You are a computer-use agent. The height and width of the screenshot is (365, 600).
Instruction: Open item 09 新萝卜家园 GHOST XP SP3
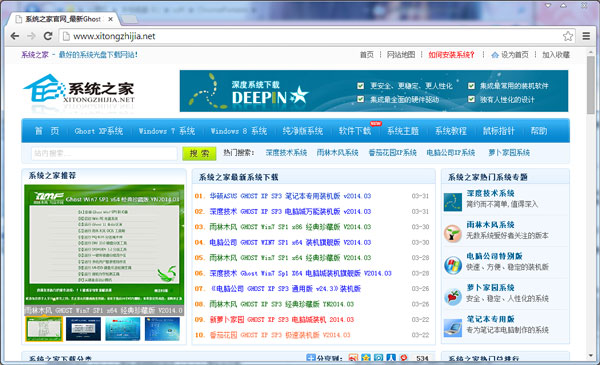click(282, 319)
